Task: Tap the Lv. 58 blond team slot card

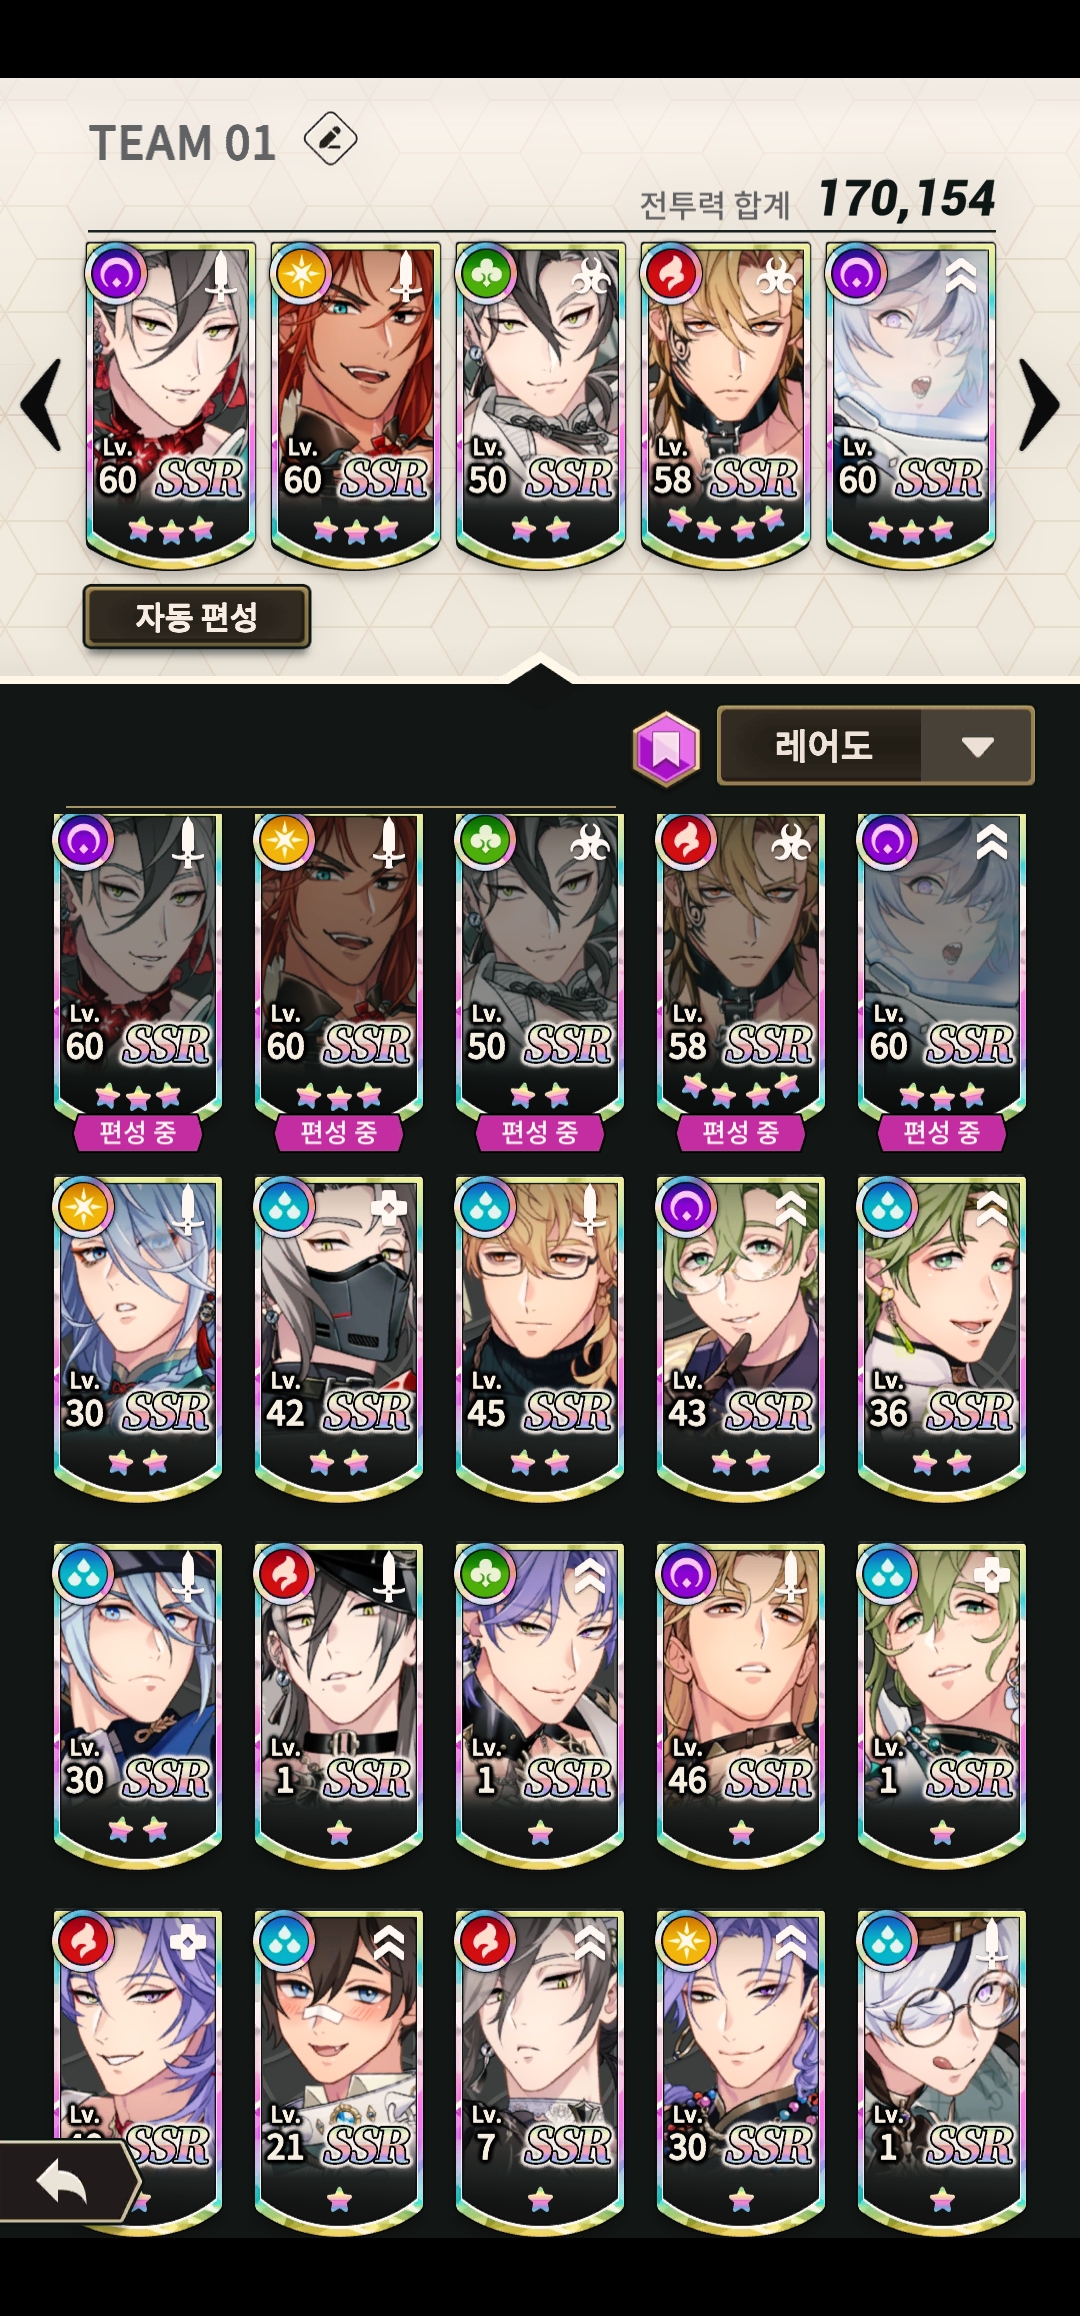Action: 725,405
